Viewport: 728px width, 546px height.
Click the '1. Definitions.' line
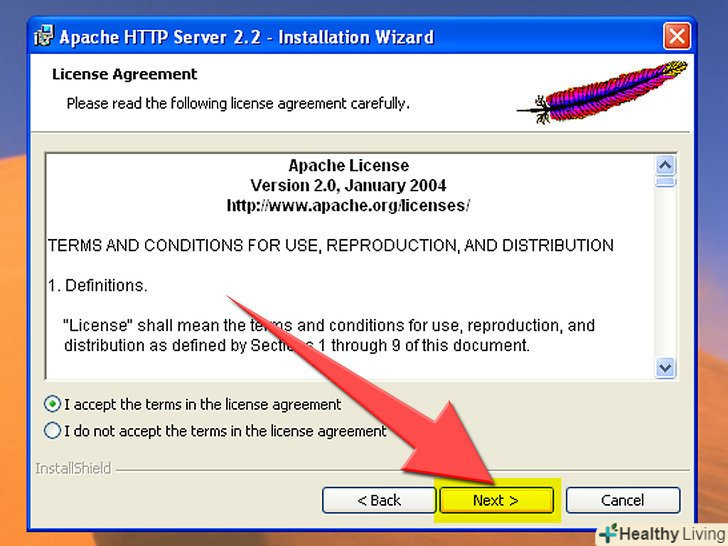coord(98,285)
